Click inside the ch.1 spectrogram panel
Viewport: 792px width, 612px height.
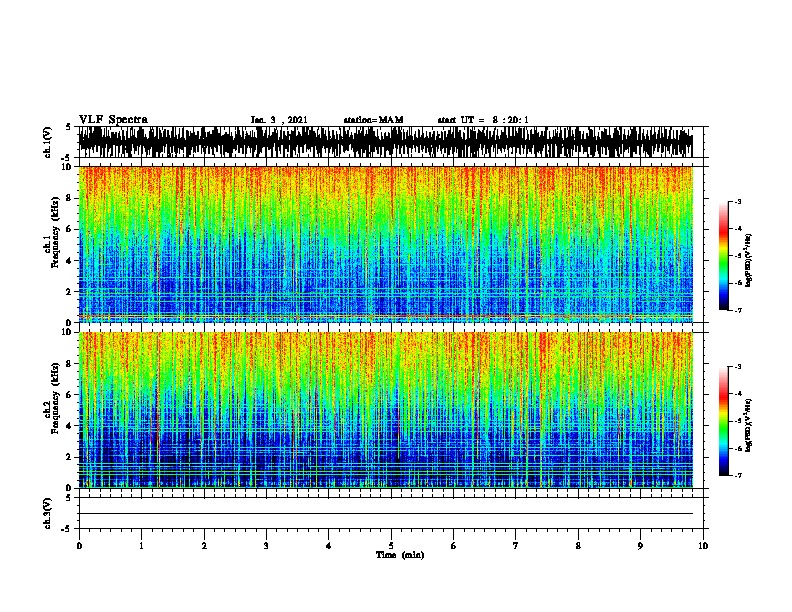coord(386,244)
